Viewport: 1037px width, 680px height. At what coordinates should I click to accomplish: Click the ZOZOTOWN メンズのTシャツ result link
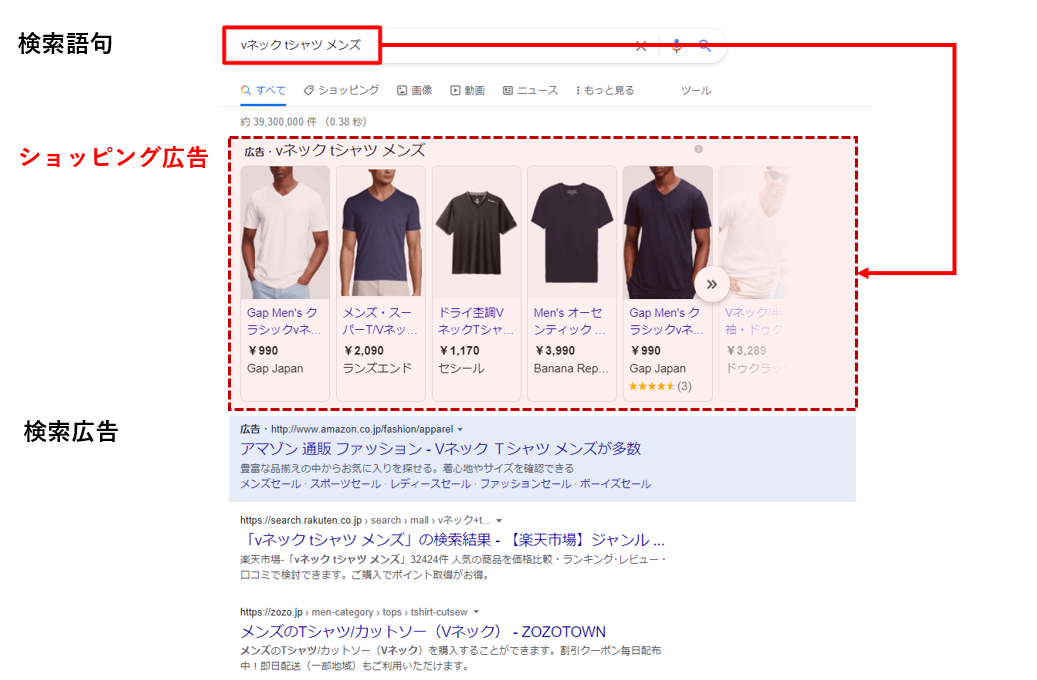click(423, 632)
